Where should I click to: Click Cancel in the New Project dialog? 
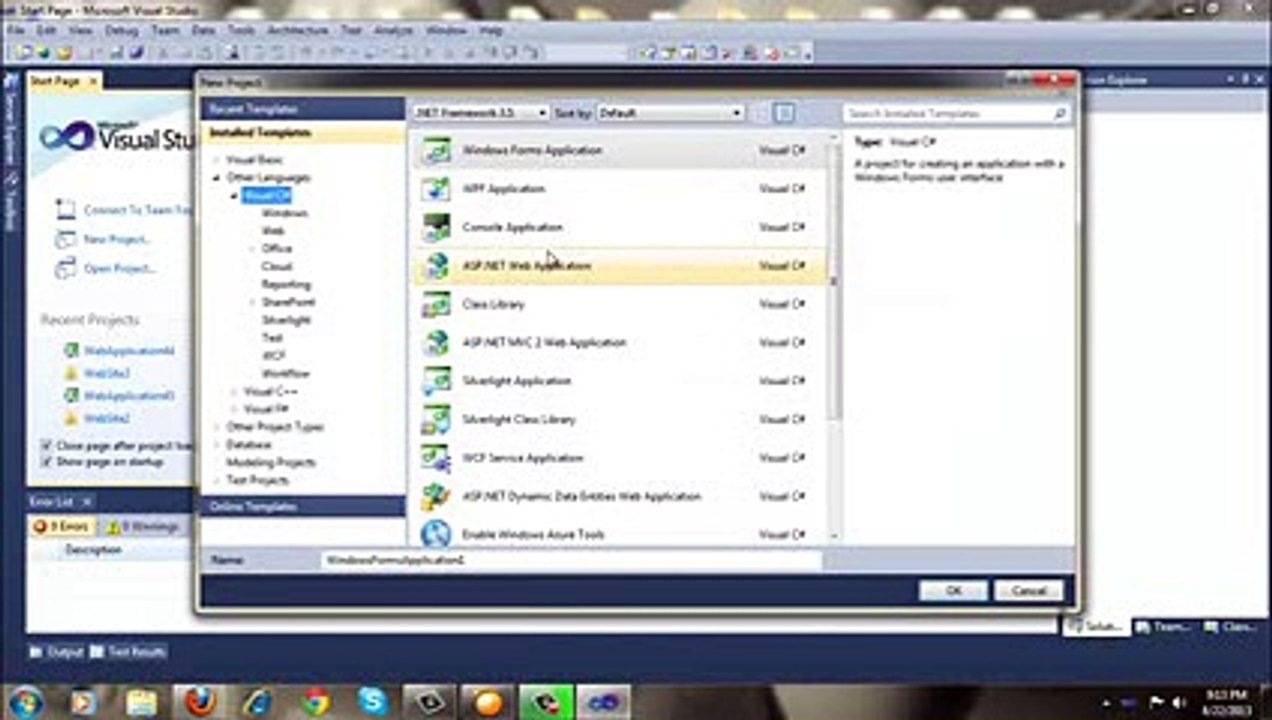tap(1028, 591)
